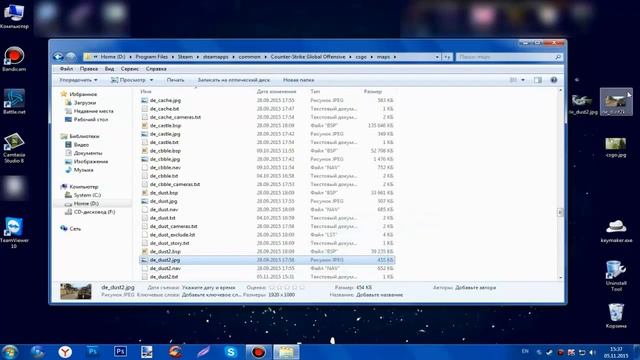Select Музыка library in navigation pane
Viewport: 640px width, 360px height.
[83, 170]
